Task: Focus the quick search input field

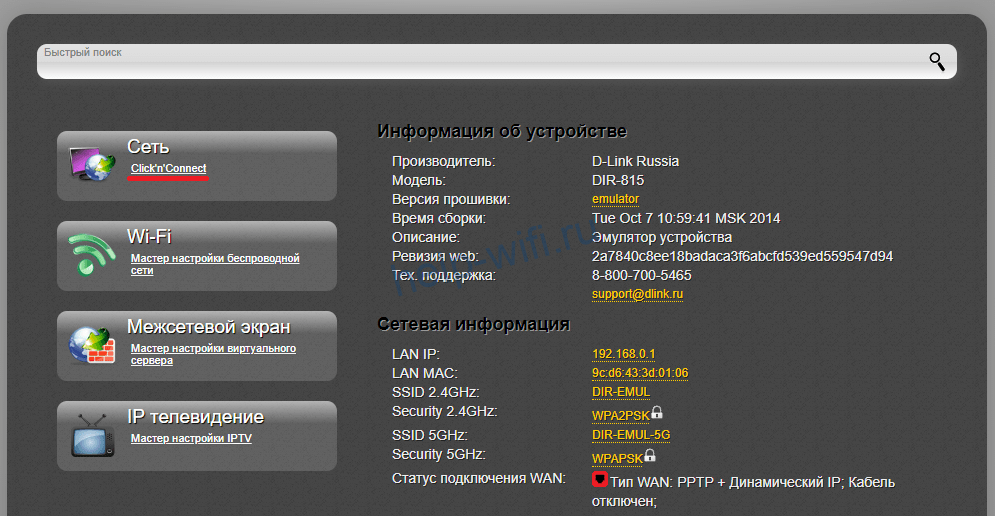Action: coord(480,61)
